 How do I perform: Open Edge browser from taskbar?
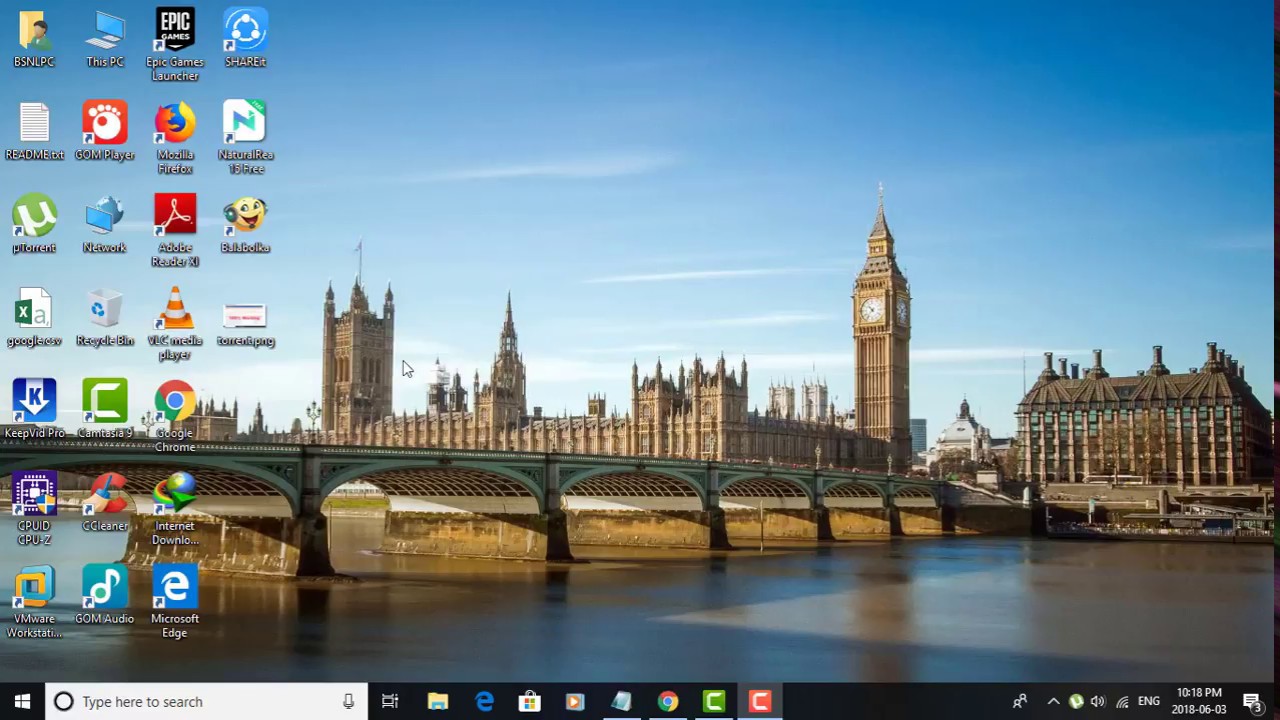[484, 702]
